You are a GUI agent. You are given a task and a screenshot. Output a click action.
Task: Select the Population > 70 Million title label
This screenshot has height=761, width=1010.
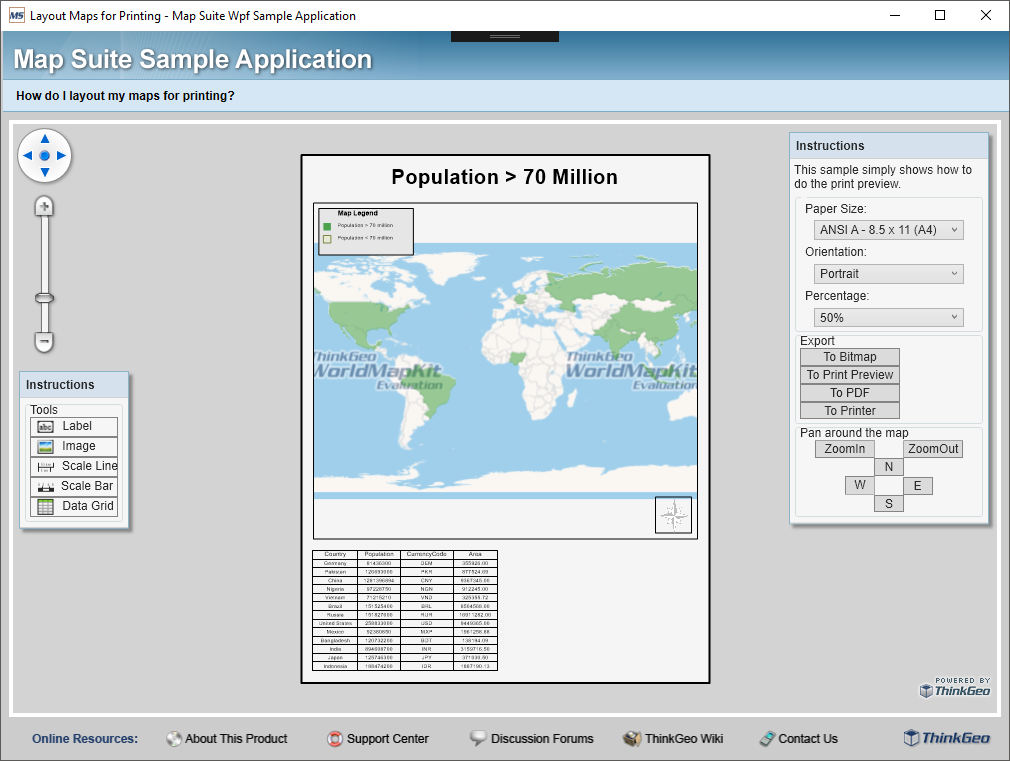click(504, 177)
